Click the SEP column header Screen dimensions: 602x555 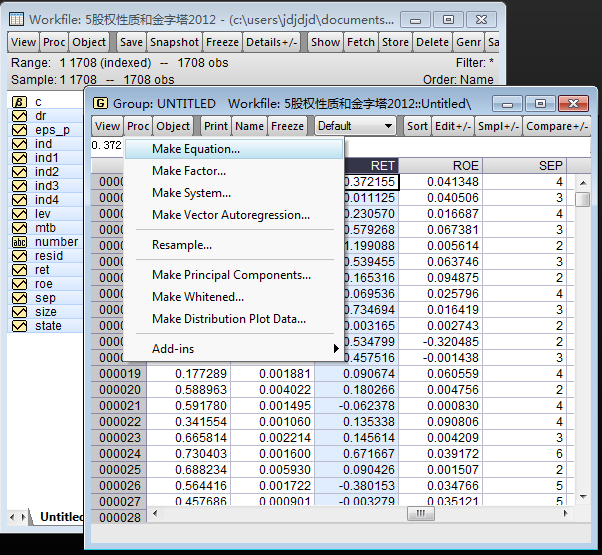tap(524, 165)
